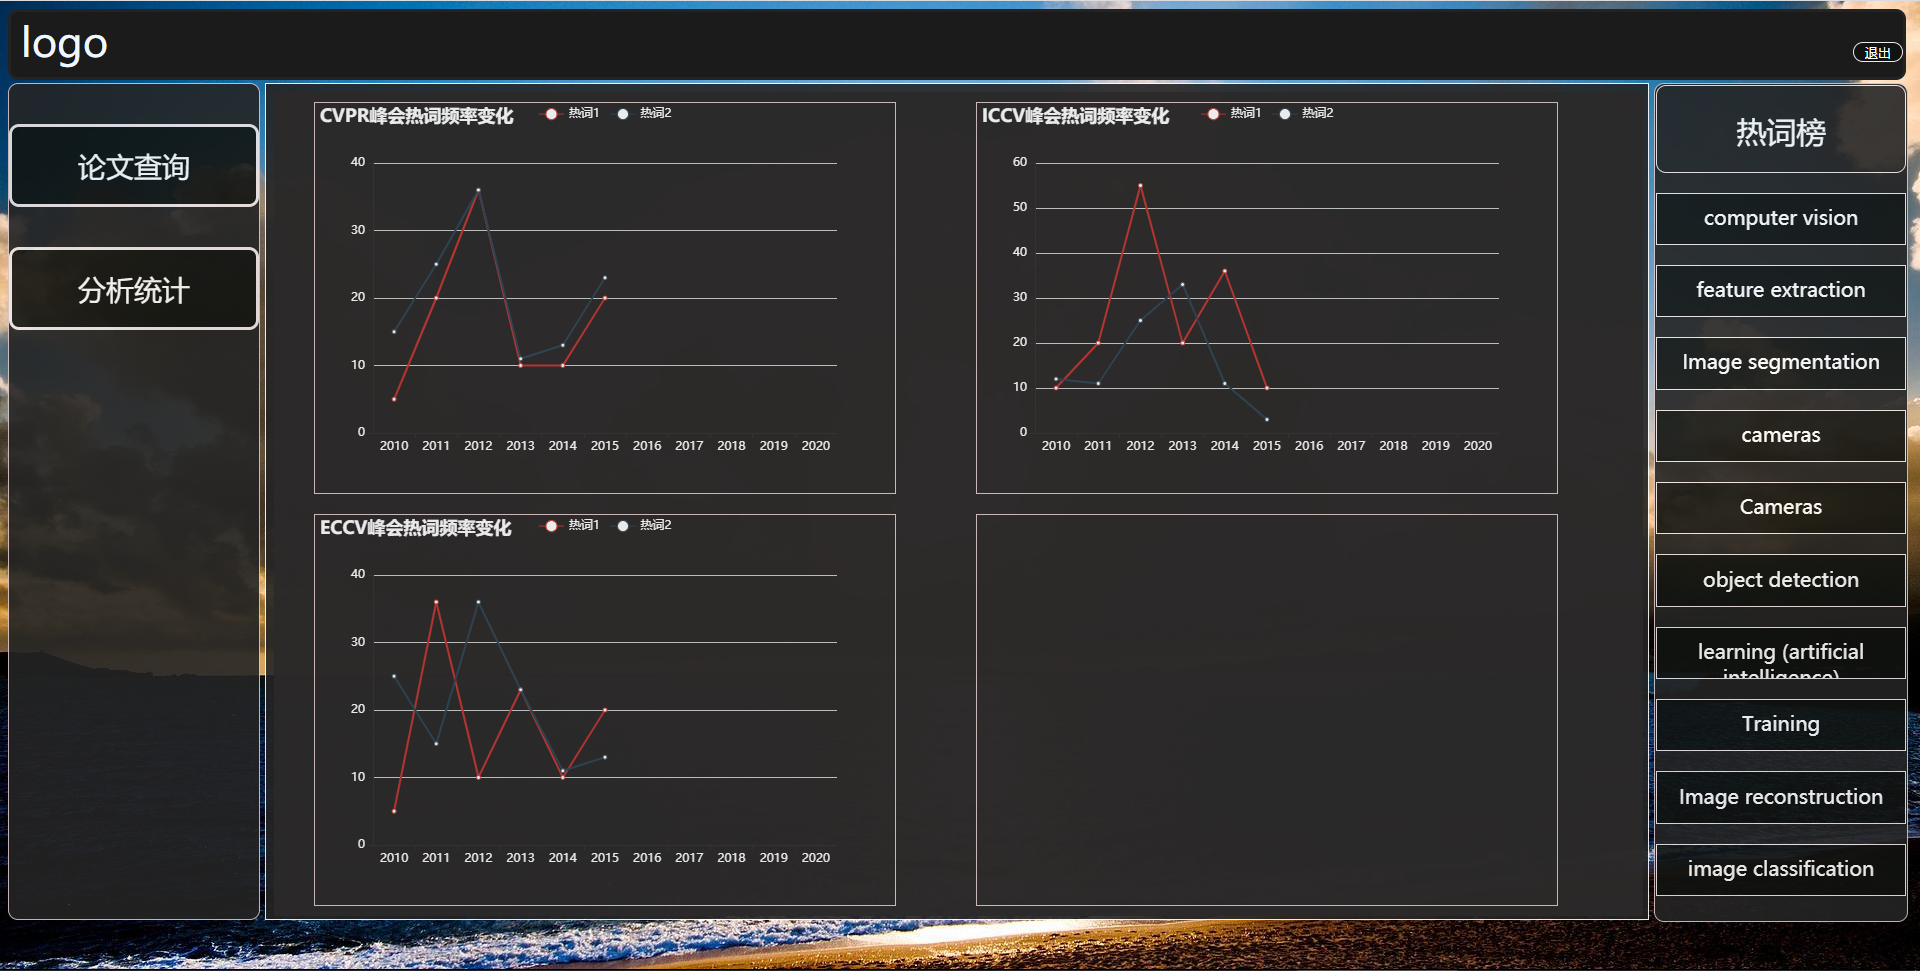Screen dimensions: 1920x971
Task: Click the 退出 logout link
Action: (x=1877, y=53)
